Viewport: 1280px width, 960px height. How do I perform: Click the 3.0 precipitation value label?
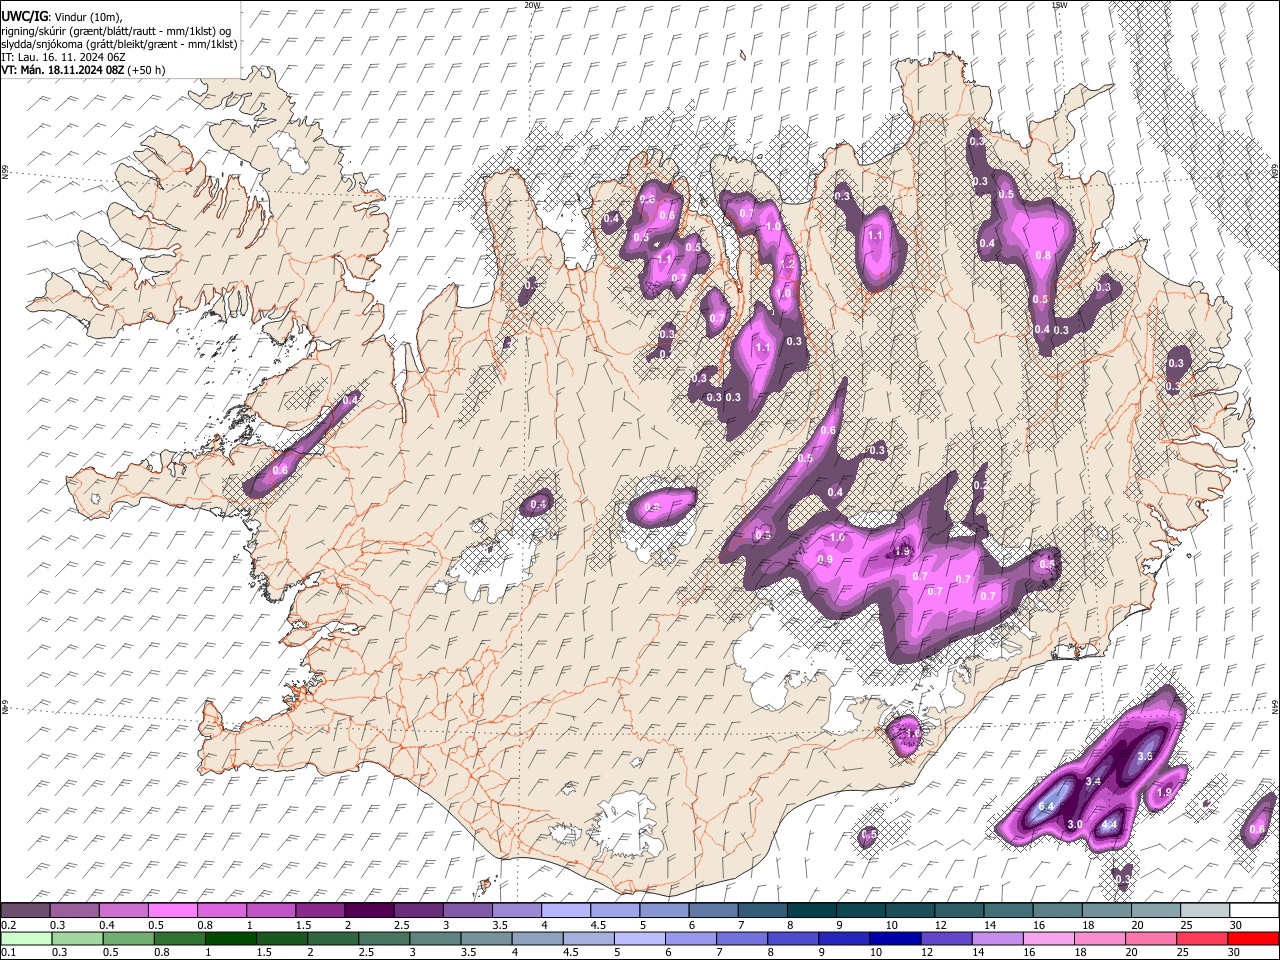(x=1075, y=824)
